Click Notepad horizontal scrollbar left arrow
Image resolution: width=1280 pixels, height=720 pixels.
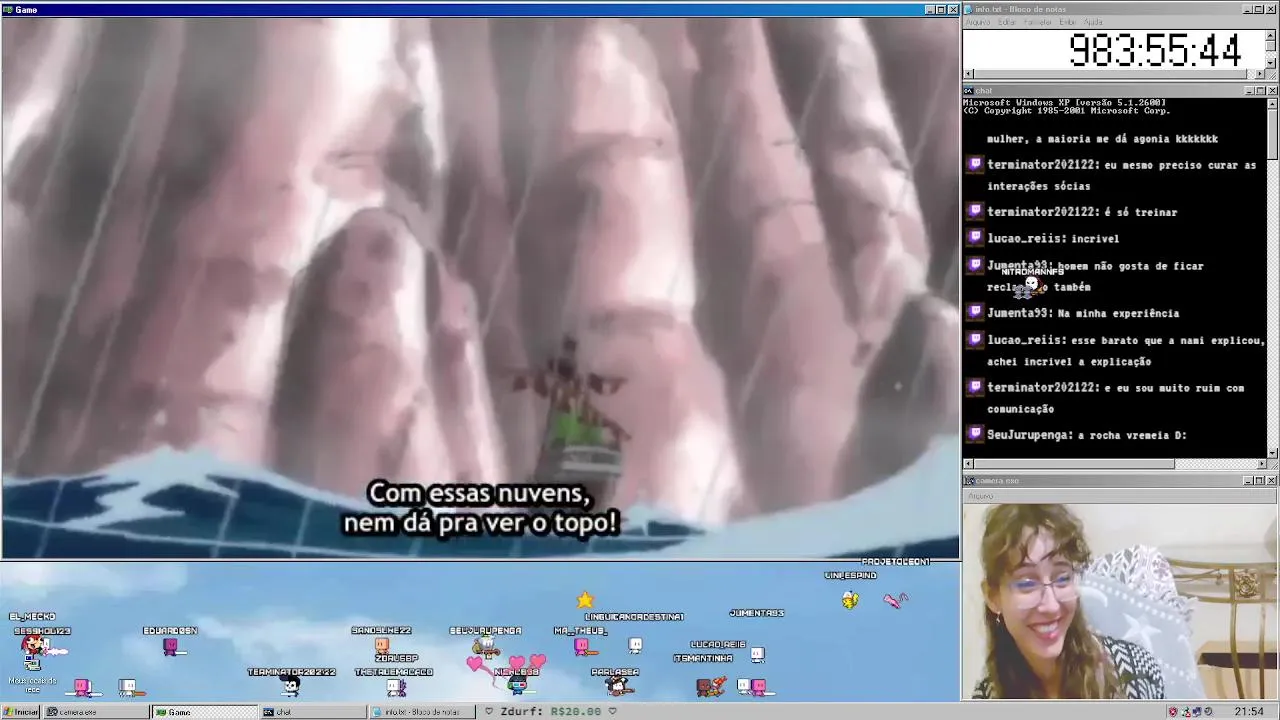coord(968,74)
